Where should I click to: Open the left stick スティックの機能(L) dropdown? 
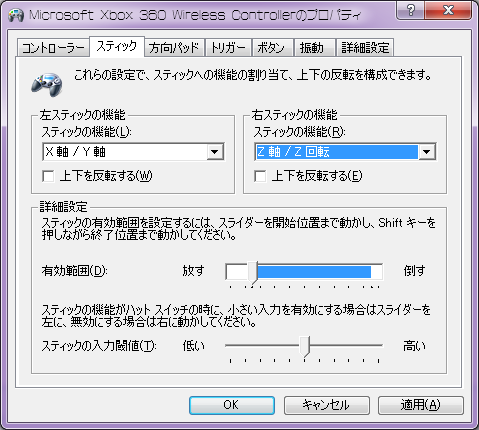click(133, 152)
